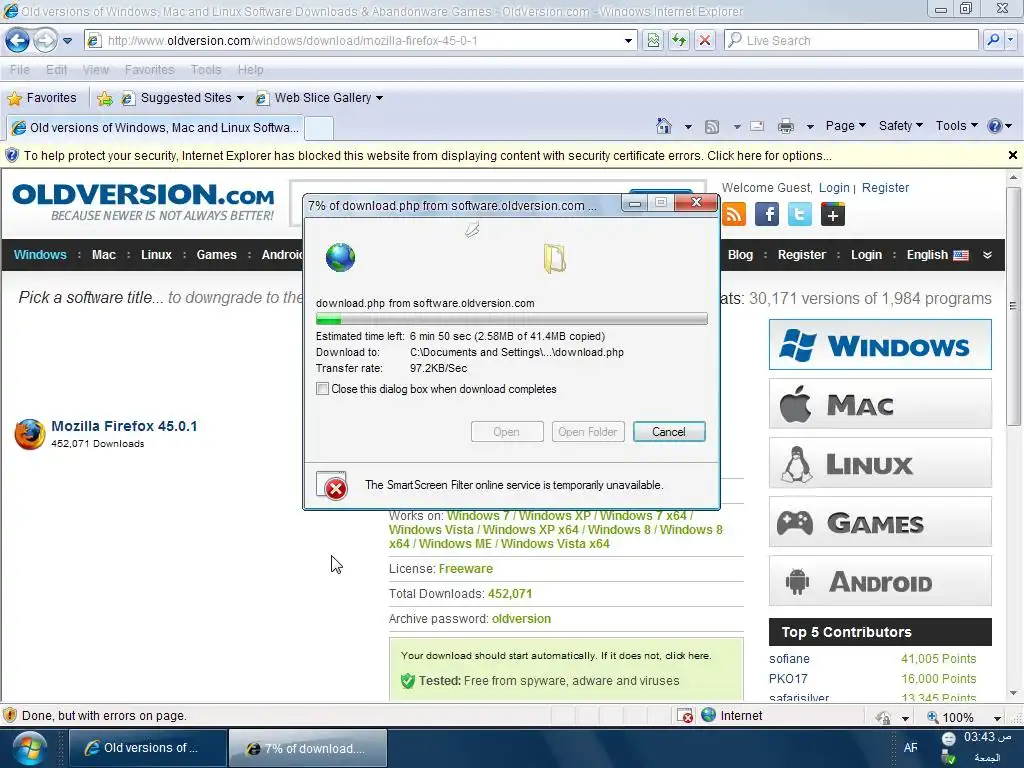Click the Register link near Welcome Guest
This screenshot has width=1024, height=768.
pyautogui.click(x=885, y=188)
